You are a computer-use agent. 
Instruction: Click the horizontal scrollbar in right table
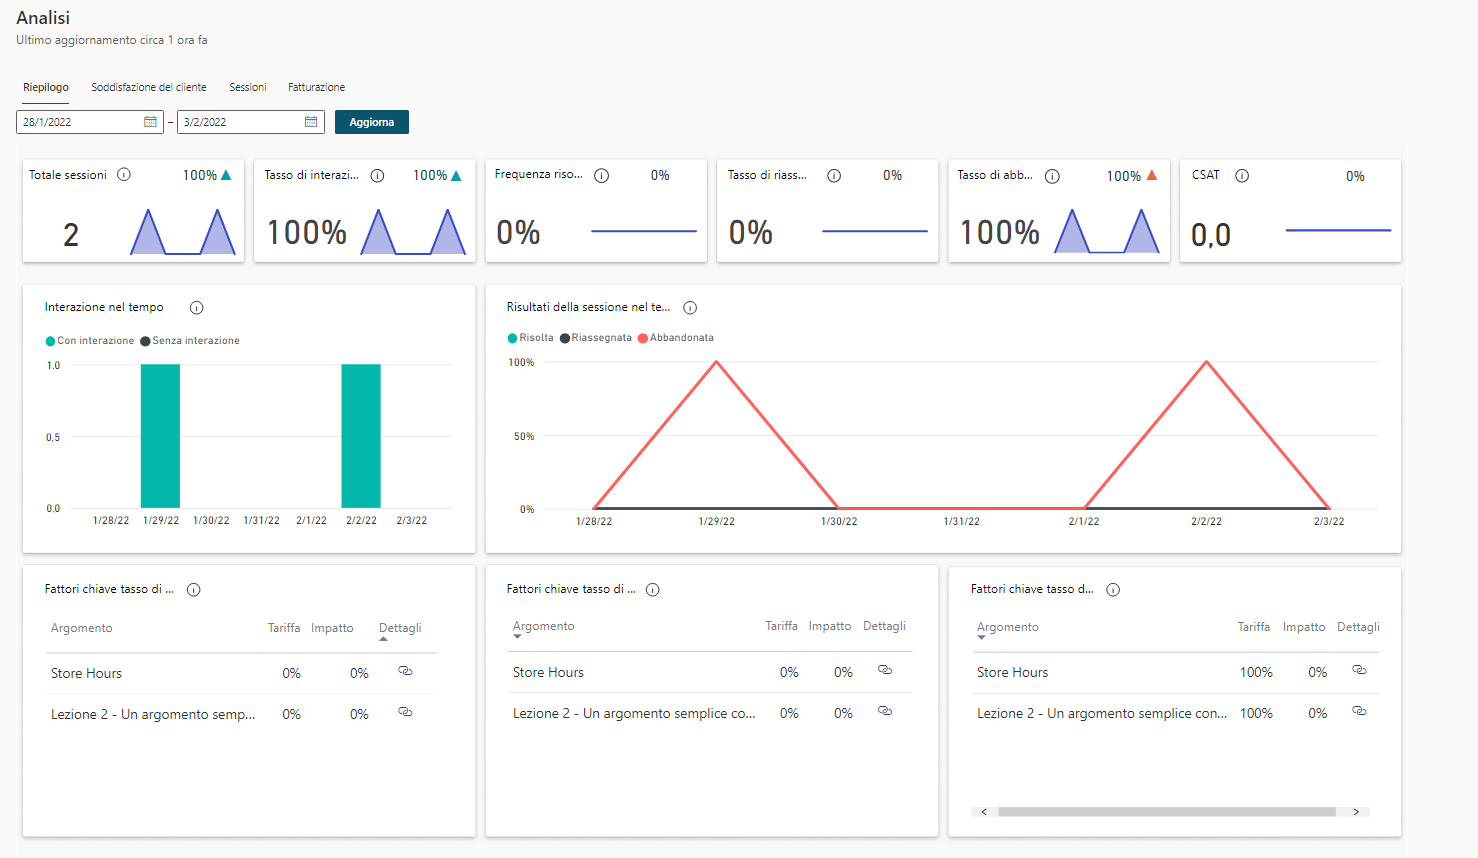pyautogui.click(x=1166, y=812)
